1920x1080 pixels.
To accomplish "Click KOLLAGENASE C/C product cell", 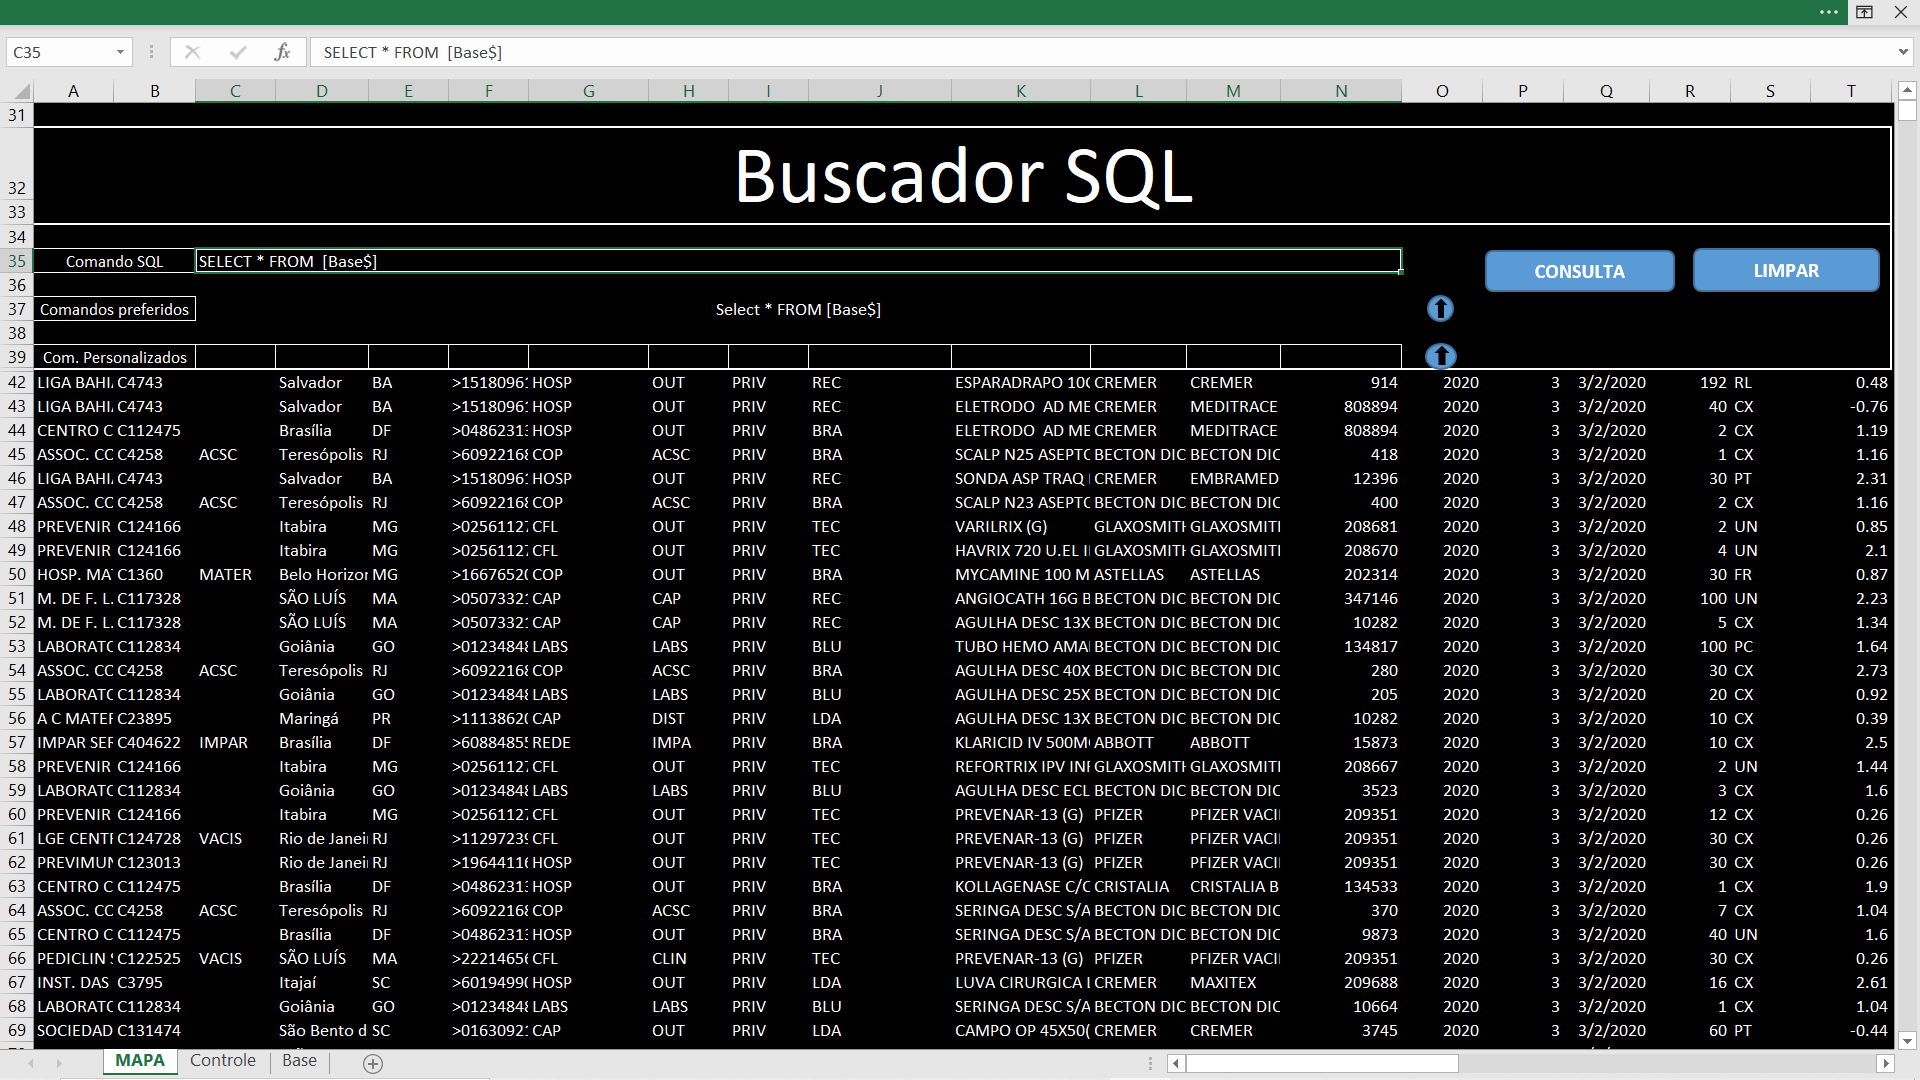I will pyautogui.click(x=1021, y=886).
